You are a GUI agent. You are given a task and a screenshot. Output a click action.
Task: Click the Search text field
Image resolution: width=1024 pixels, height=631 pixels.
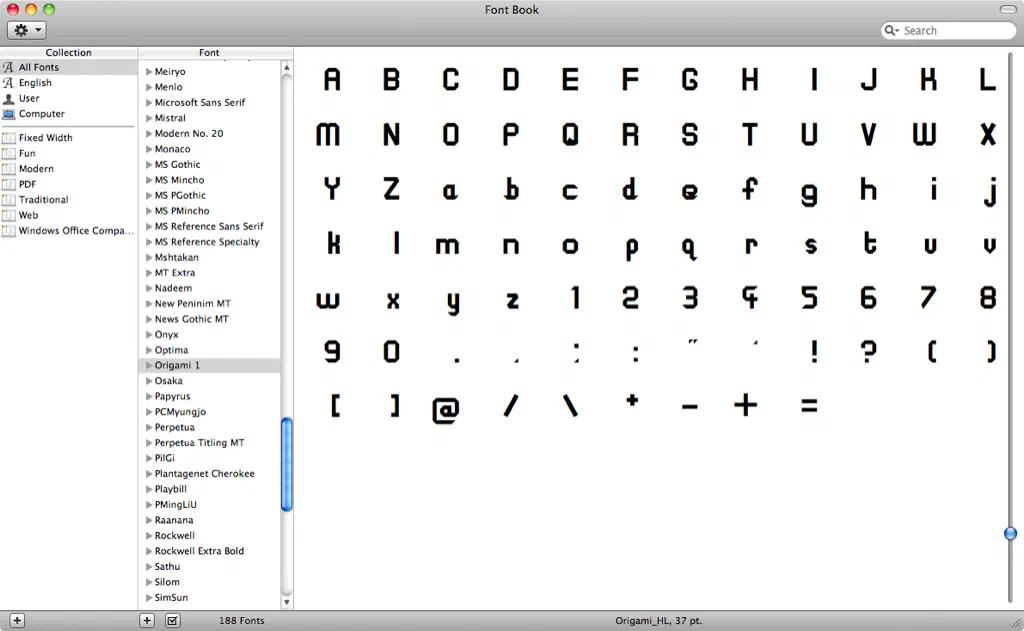[955, 31]
